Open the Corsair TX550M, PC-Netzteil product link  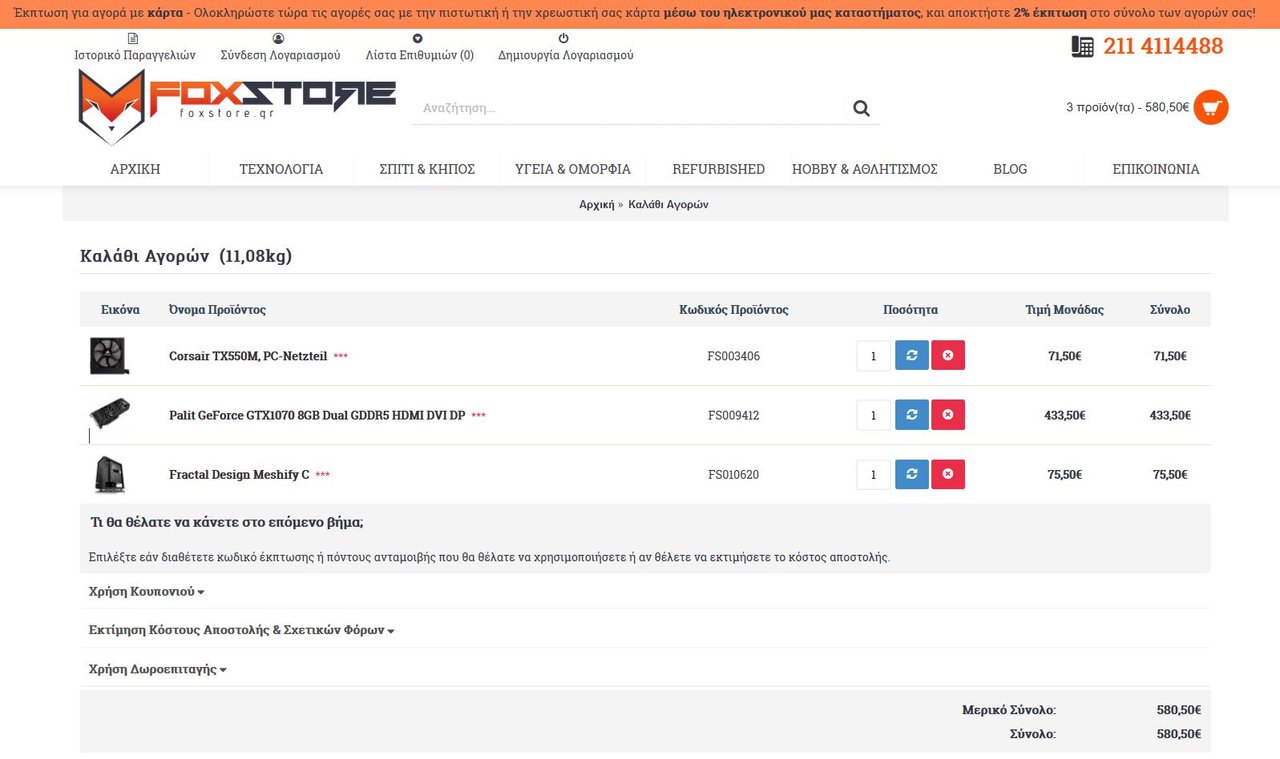coord(248,356)
